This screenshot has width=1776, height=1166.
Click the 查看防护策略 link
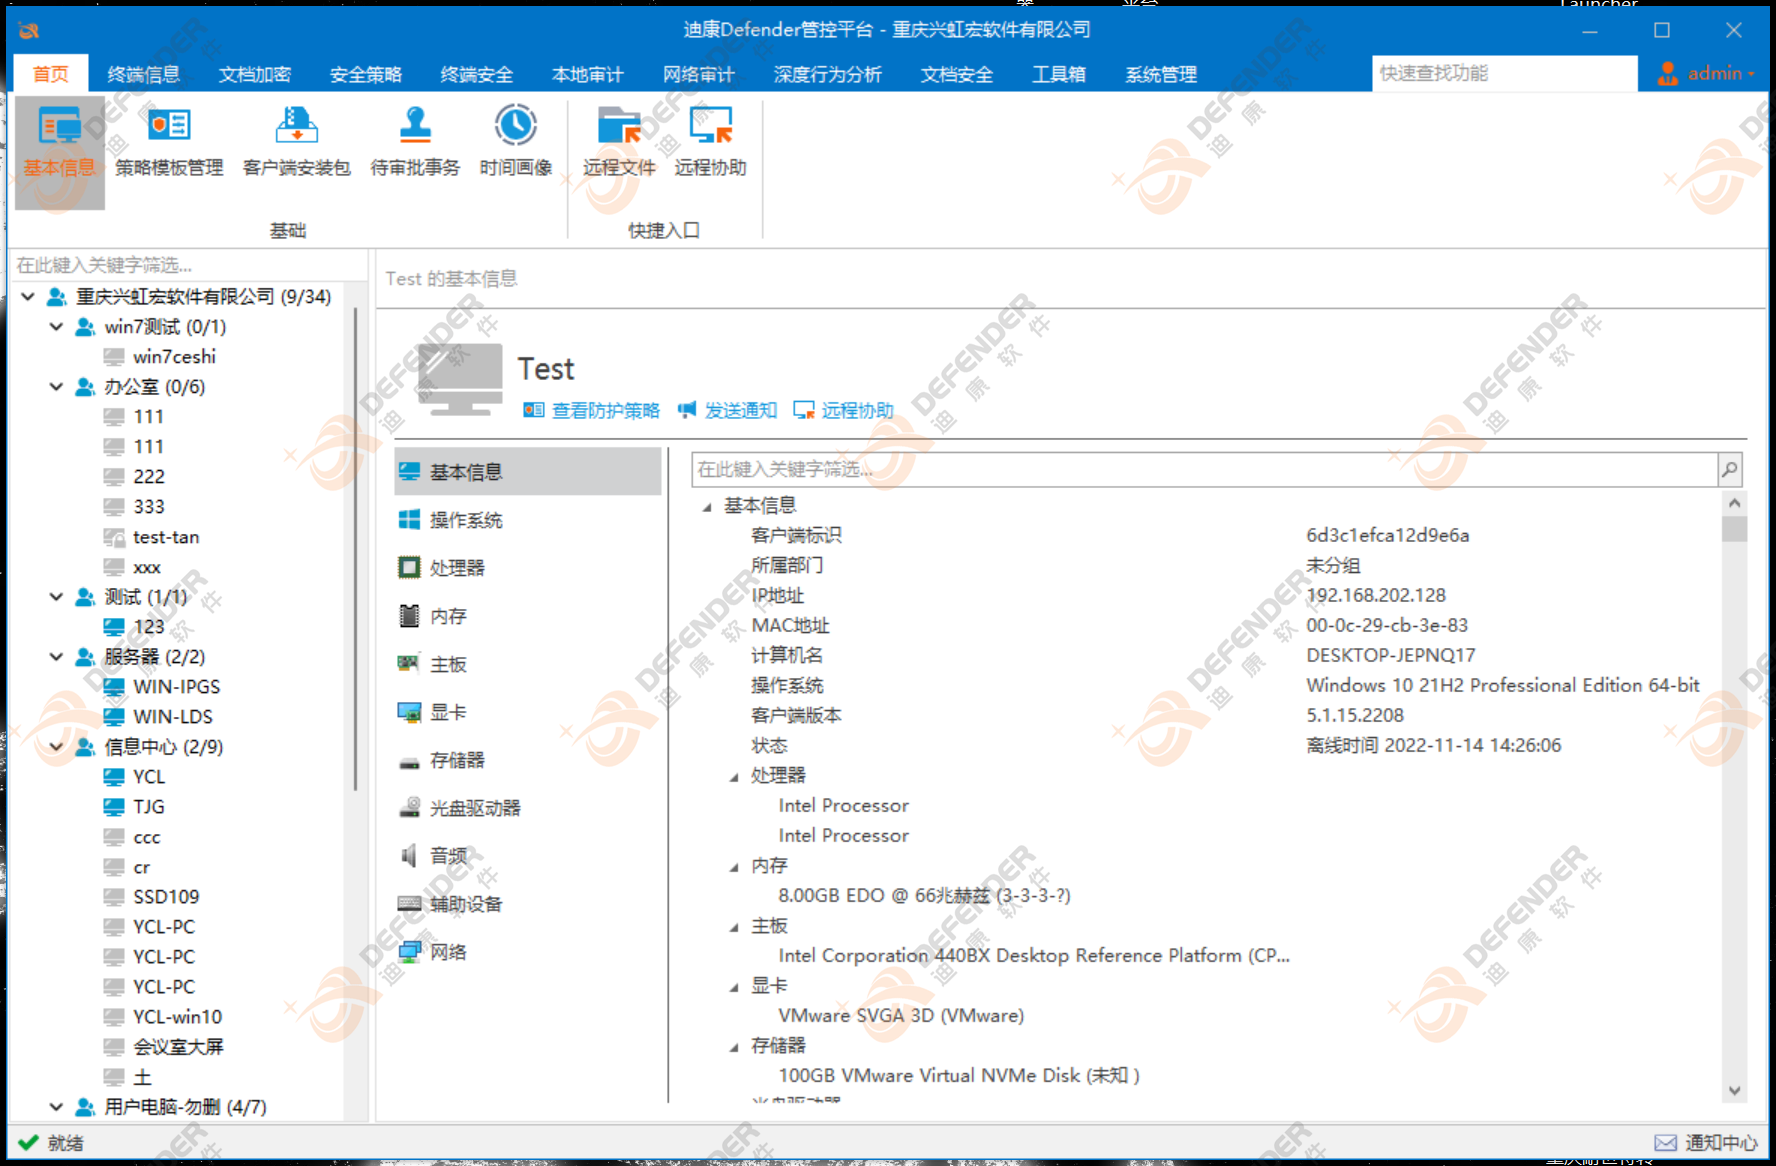click(604, 410)
